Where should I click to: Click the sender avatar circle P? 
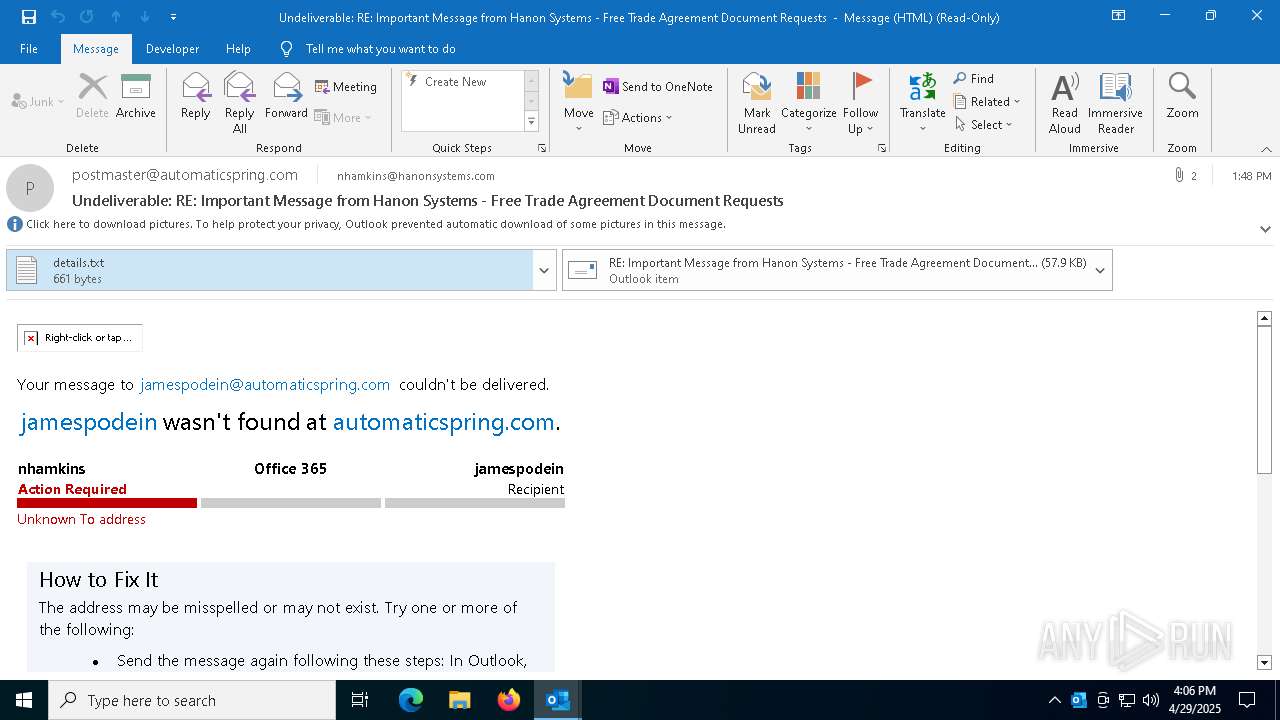(x=30, y=188)
